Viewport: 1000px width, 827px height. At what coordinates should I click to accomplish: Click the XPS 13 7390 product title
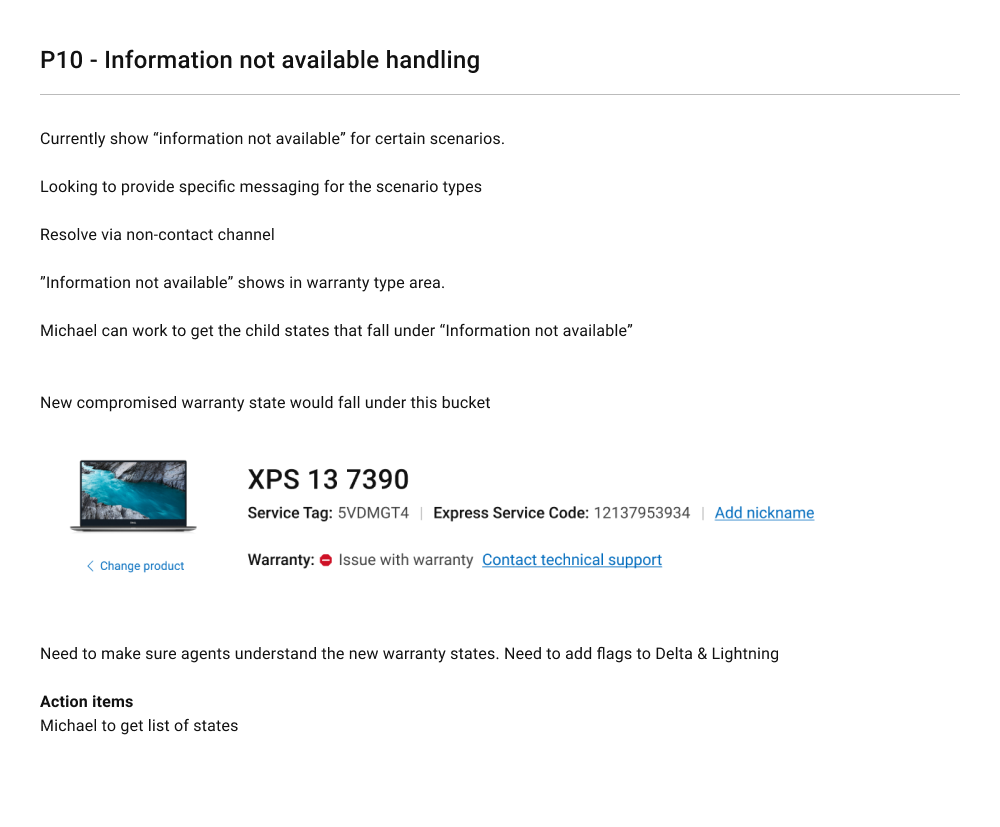328,479
